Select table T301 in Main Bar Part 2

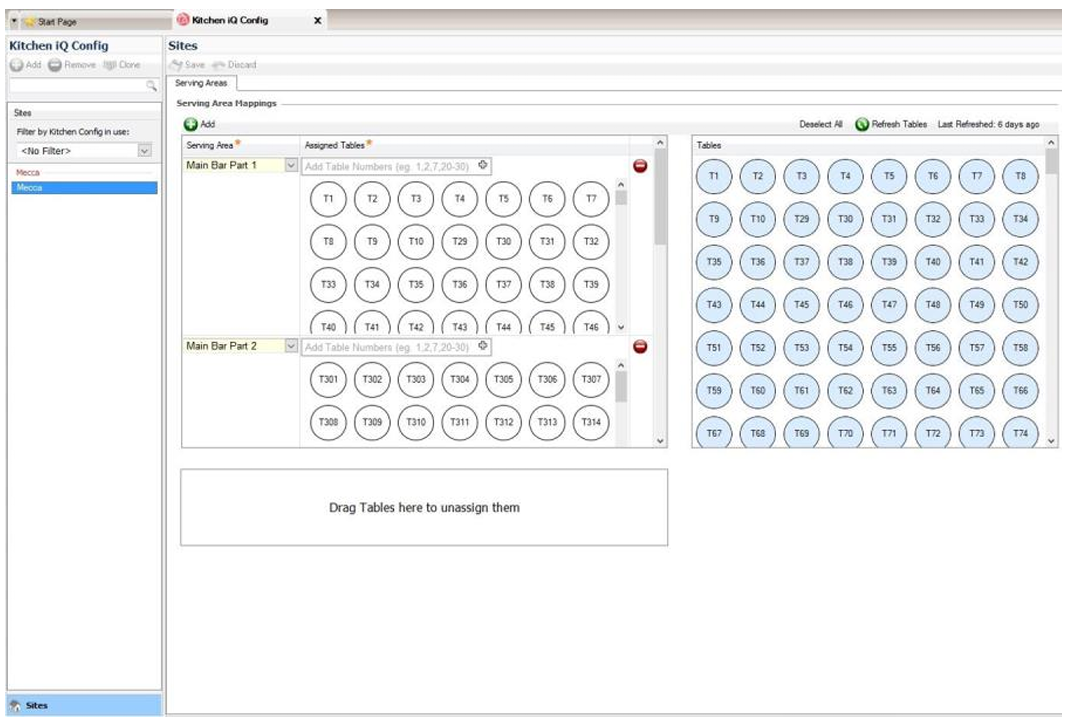[328, 379]
